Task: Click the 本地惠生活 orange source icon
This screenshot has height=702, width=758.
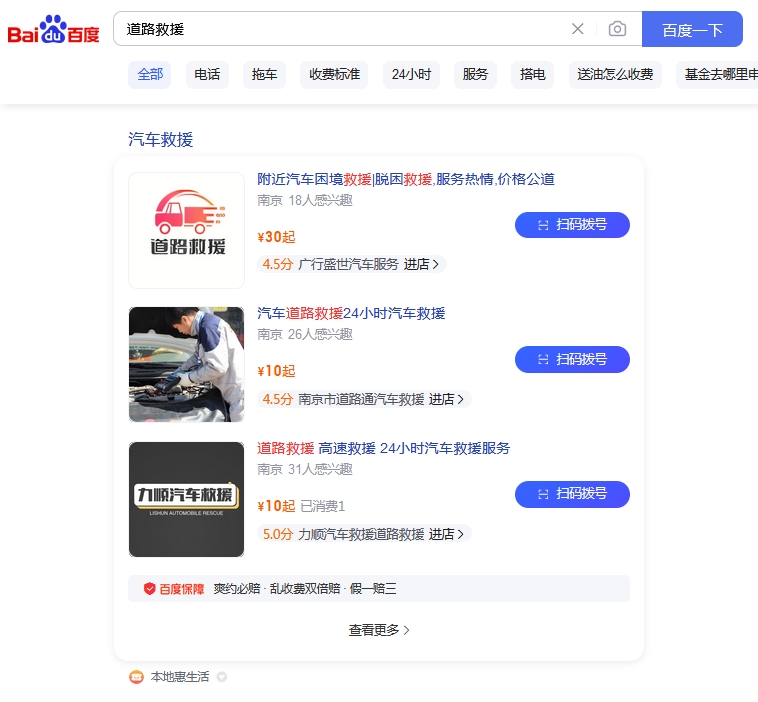Action: [x=136, y=677]
